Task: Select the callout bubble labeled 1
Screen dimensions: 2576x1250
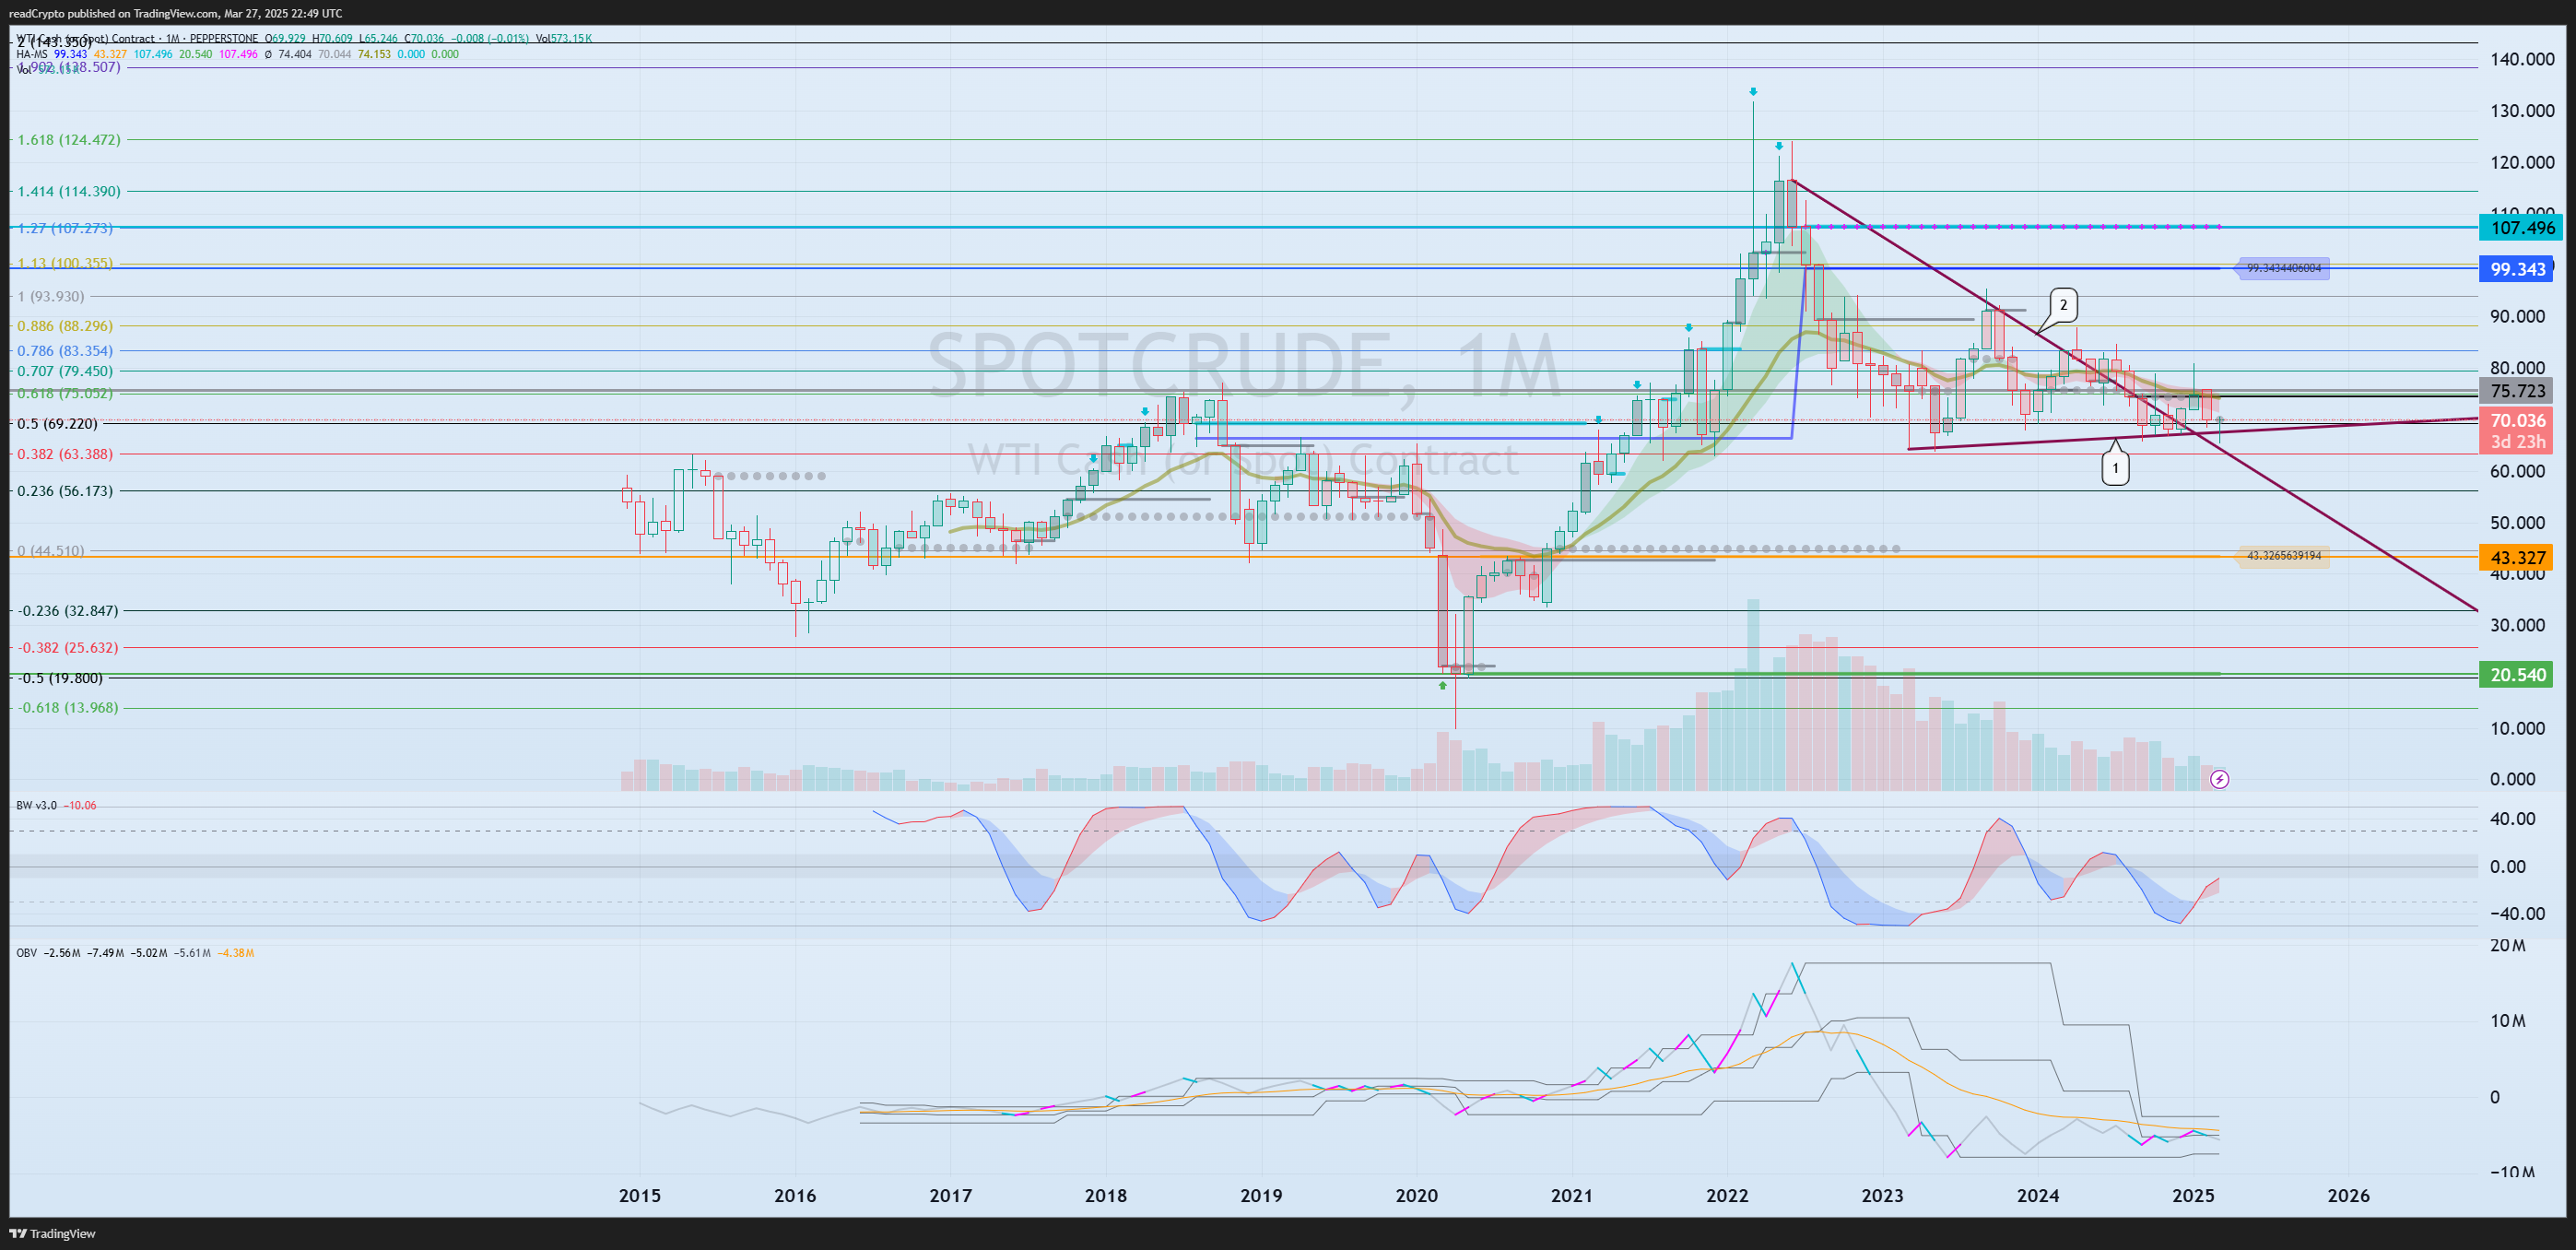Action: click(2115, 468)
